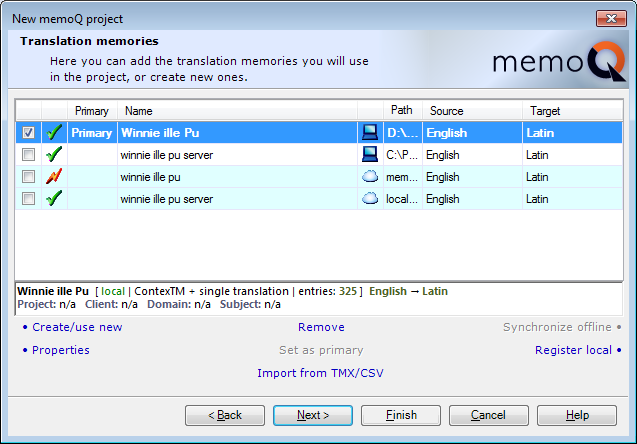Proceed with the 'Next >' button

tap(313, 415)
